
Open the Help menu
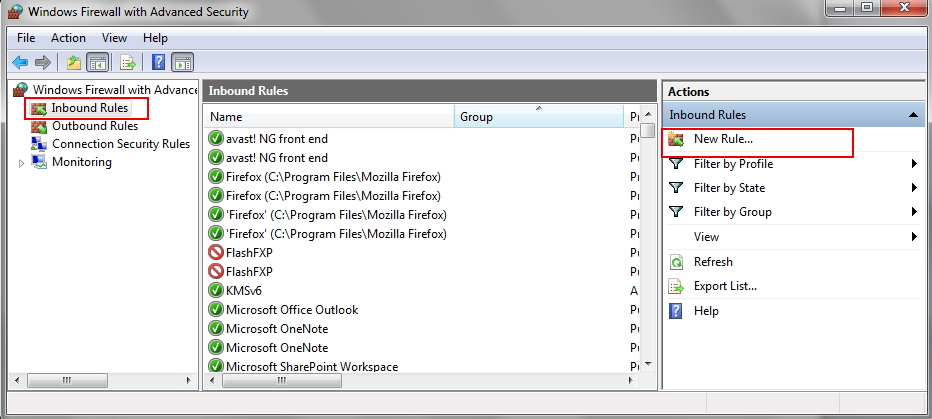tap(155, 37)
